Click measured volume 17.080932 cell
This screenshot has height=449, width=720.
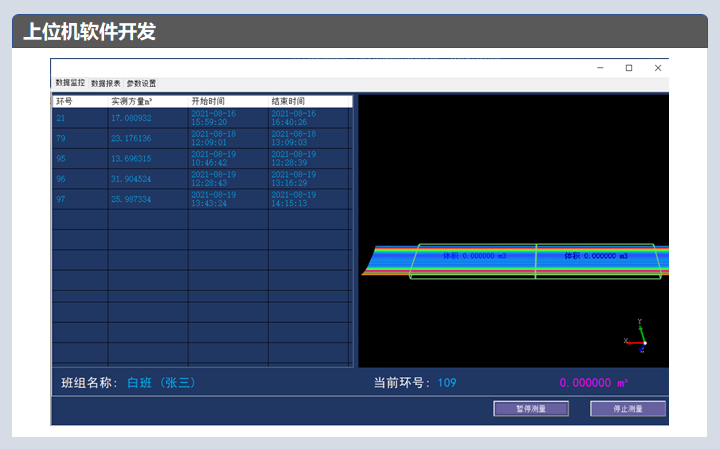(x=148, y=118)
